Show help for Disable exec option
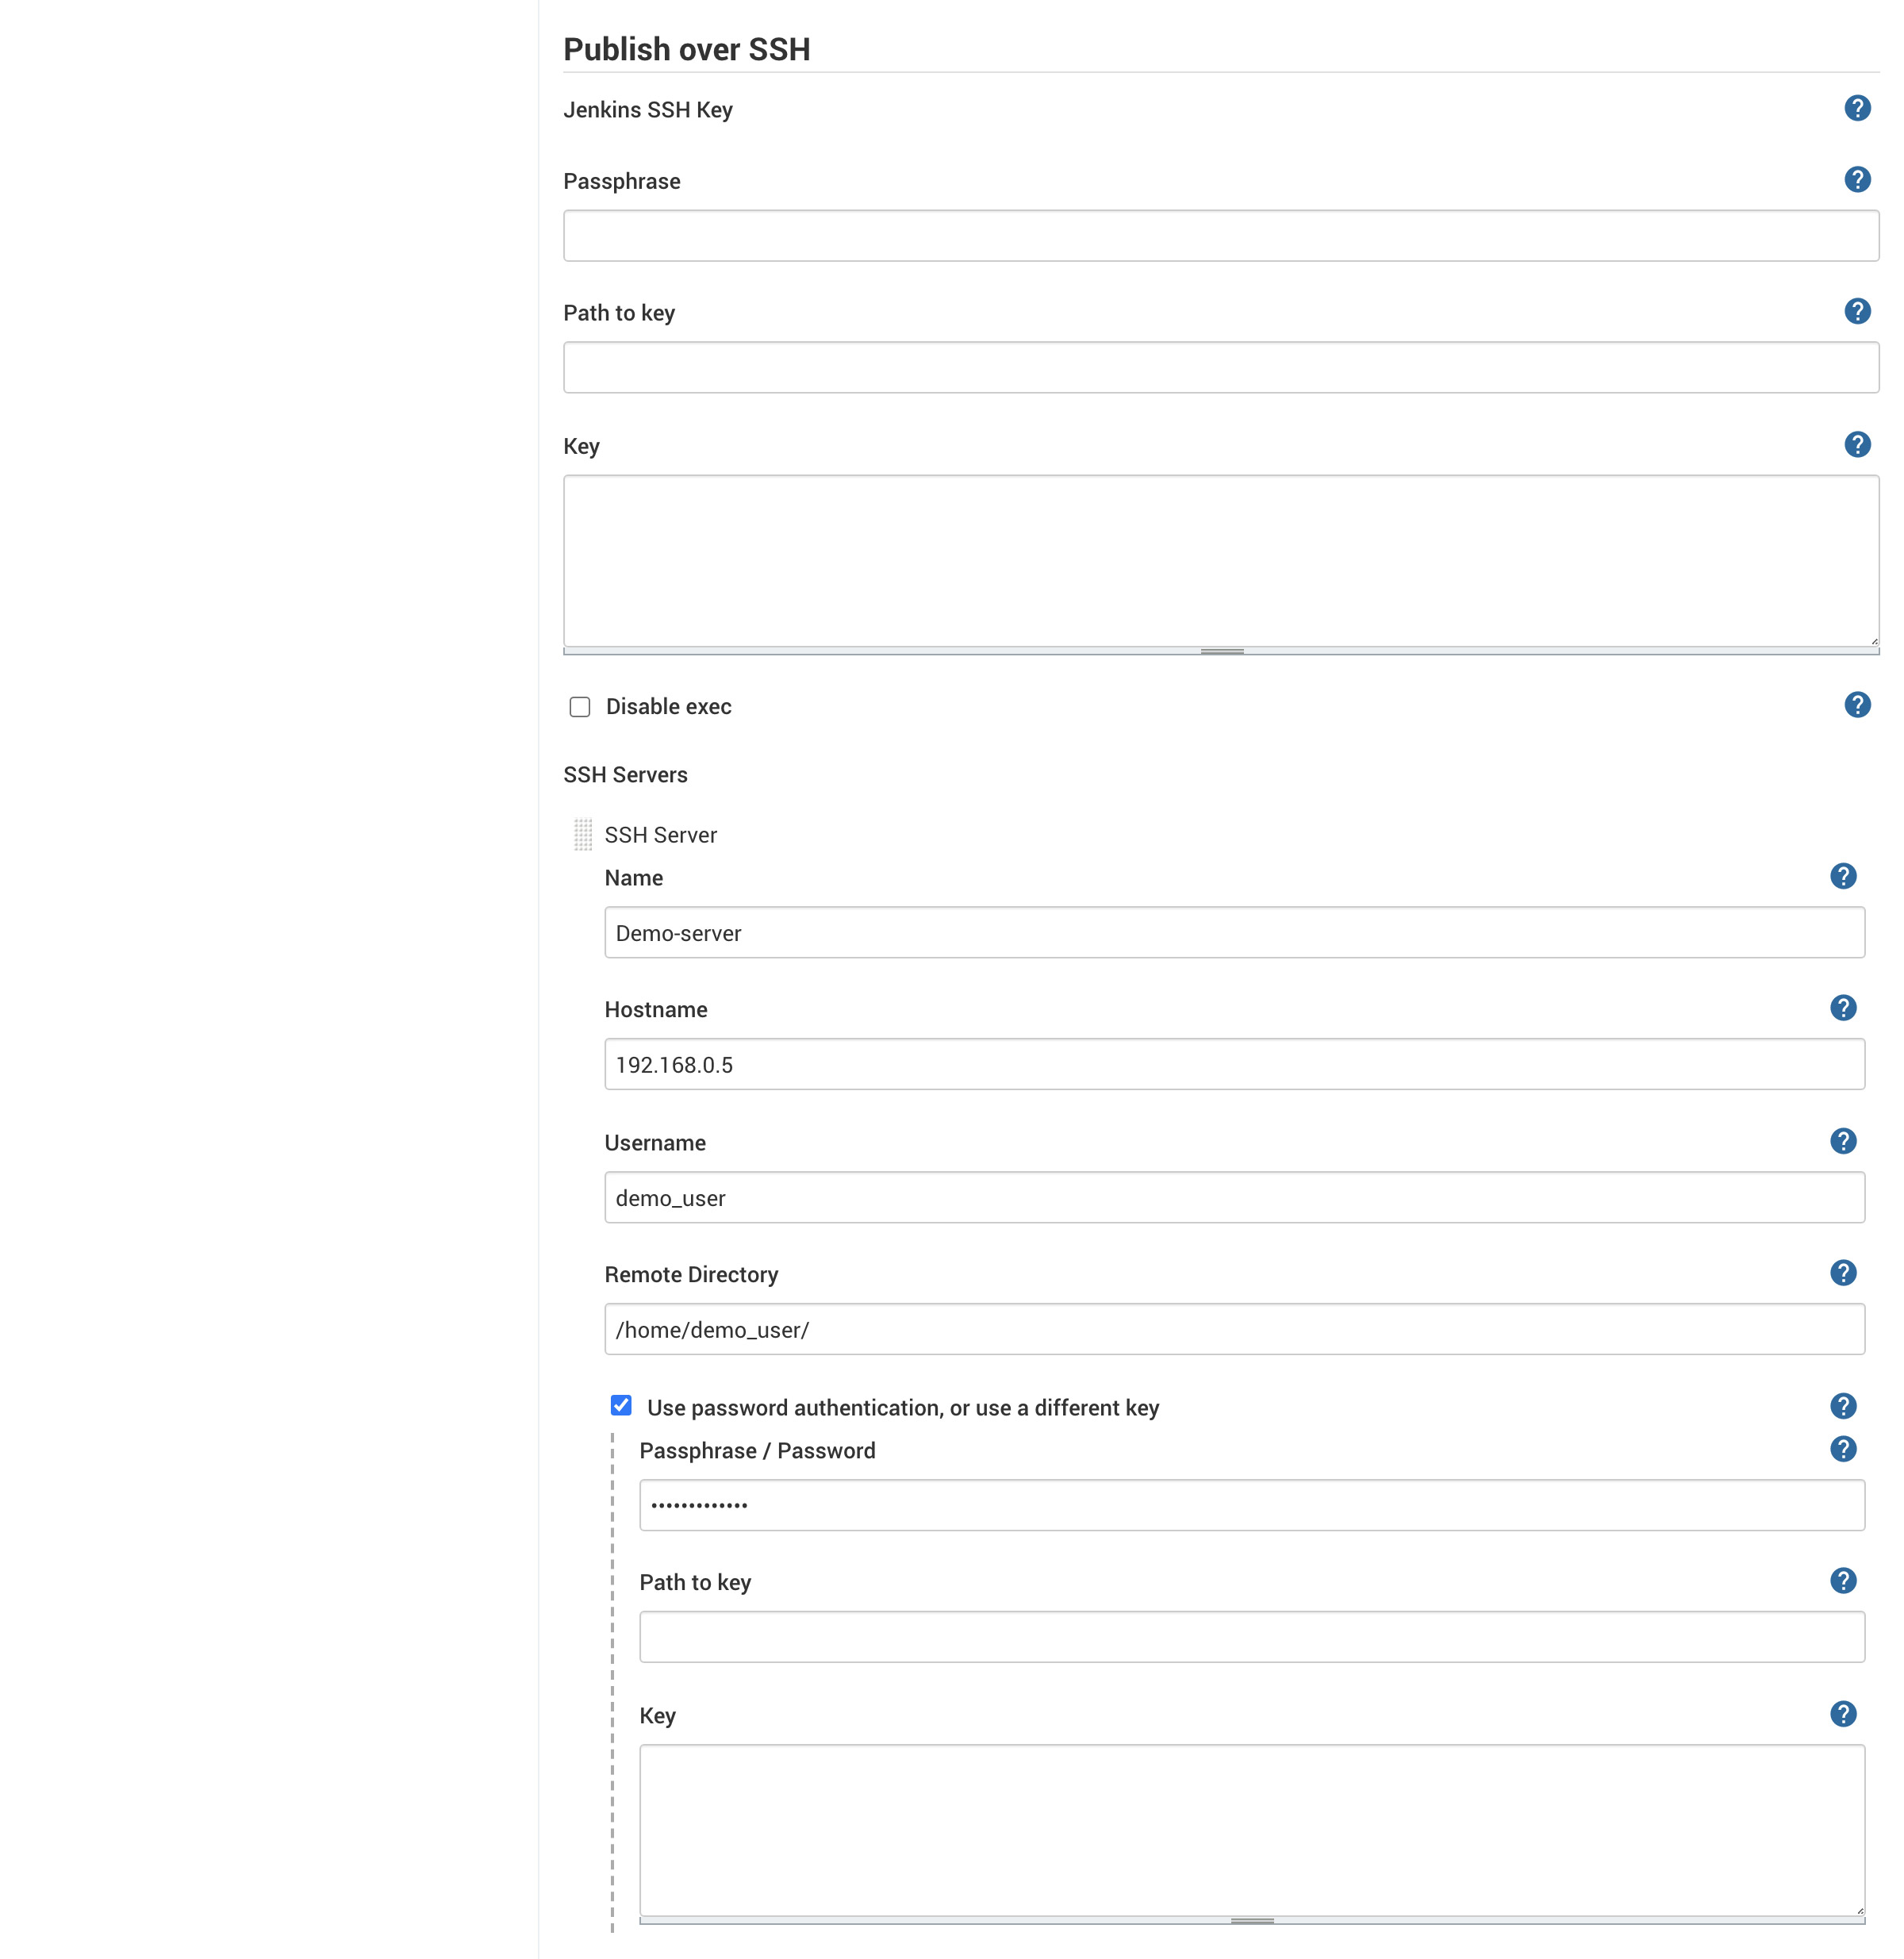 coord(1857,705)
